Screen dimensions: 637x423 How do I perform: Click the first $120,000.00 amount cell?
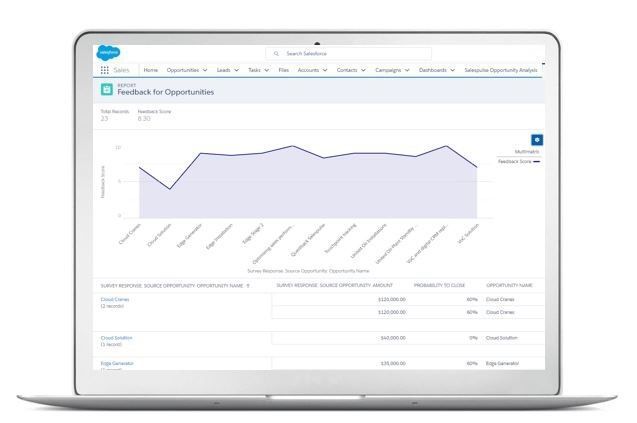point(392,299)
